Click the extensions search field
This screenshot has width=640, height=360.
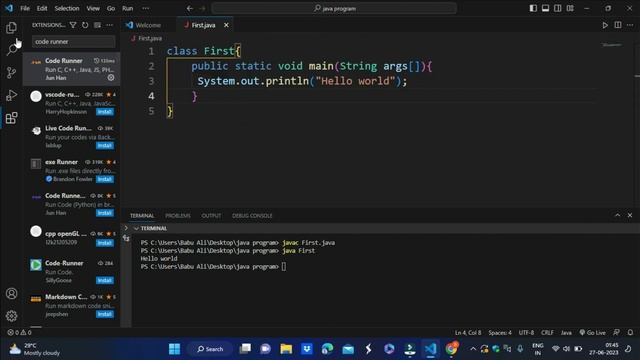[x=73, y=42]
